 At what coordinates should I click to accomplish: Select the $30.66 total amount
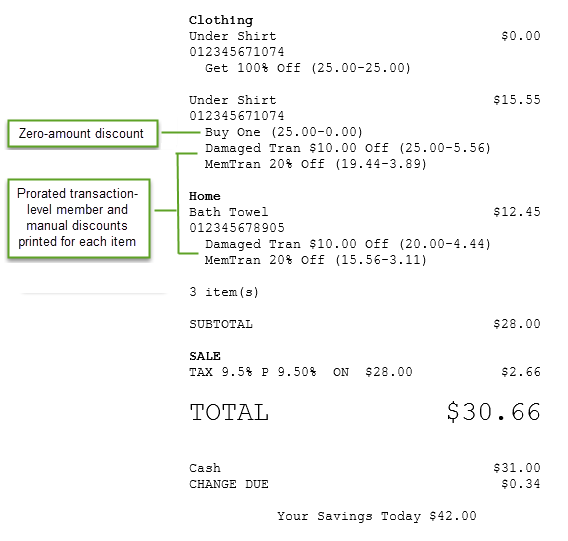[x=494, y=412]
